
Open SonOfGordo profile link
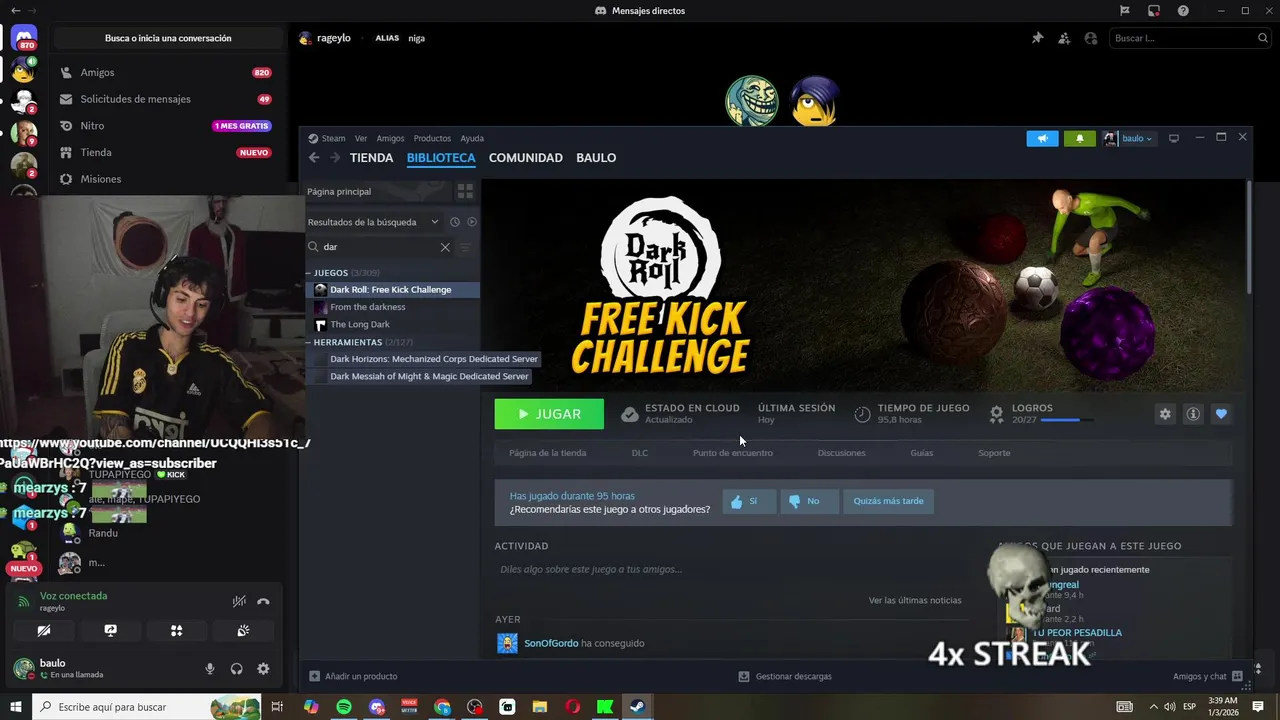point(551,643)
